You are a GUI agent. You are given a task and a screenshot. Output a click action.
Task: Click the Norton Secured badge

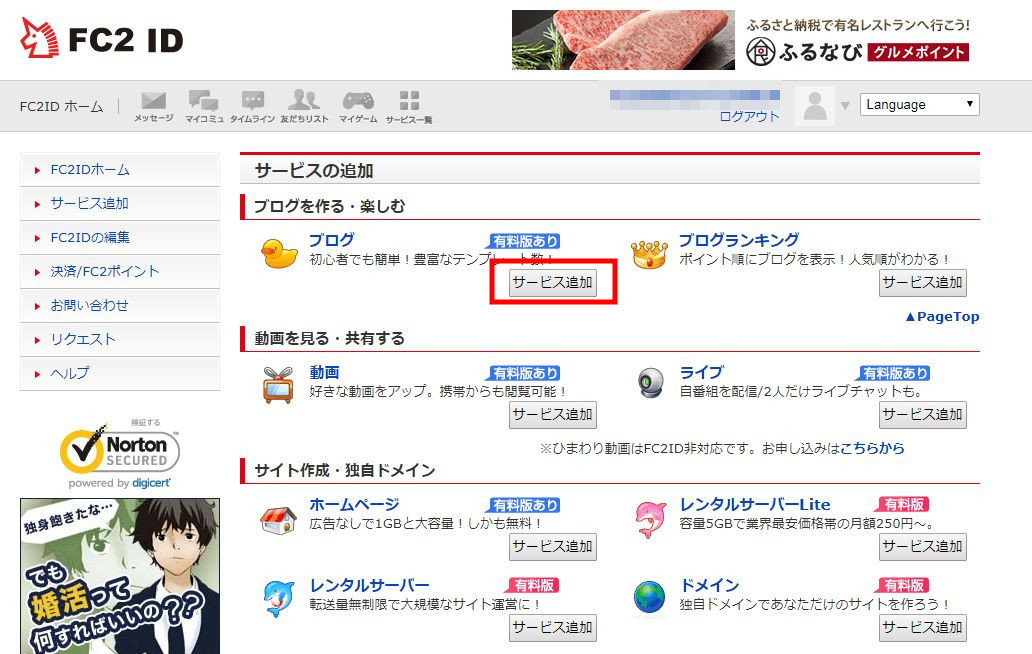[x=120, y=453]
